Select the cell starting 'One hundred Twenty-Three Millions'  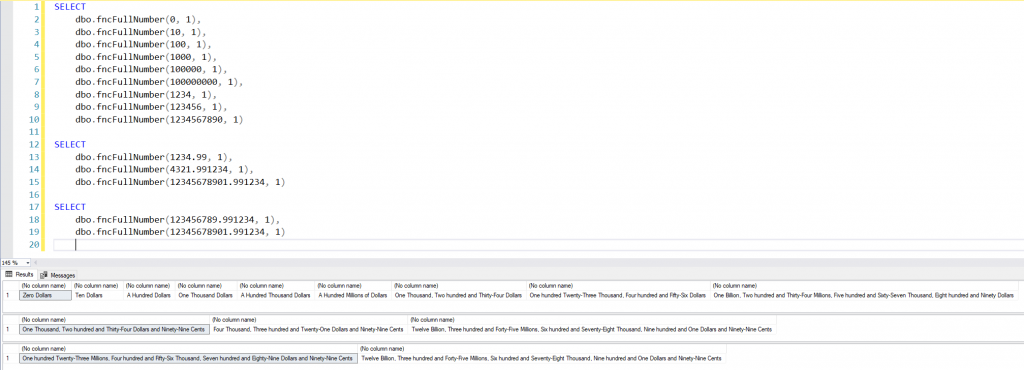click(x=189, y=358)
